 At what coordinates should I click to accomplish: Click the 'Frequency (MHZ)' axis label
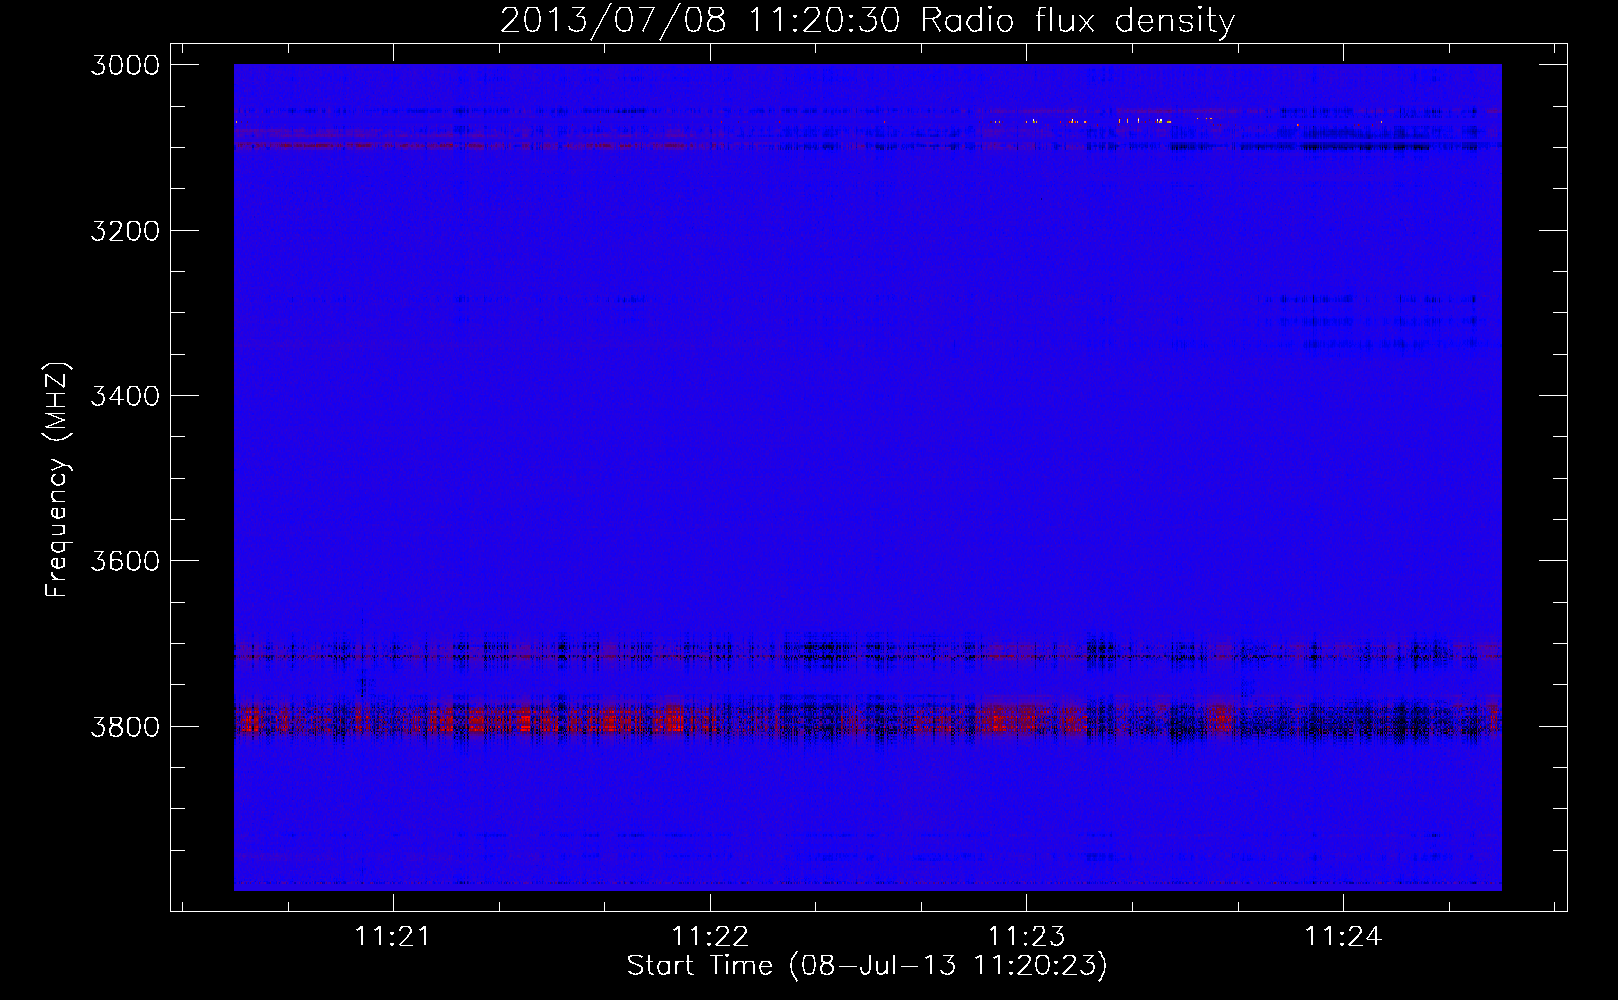click(x=58, y=480)
